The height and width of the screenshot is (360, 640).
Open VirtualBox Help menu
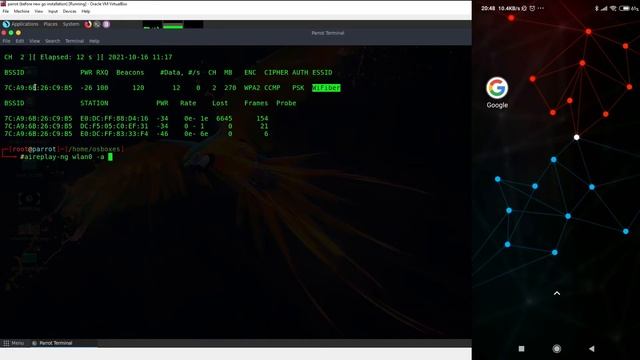point(86,11)
